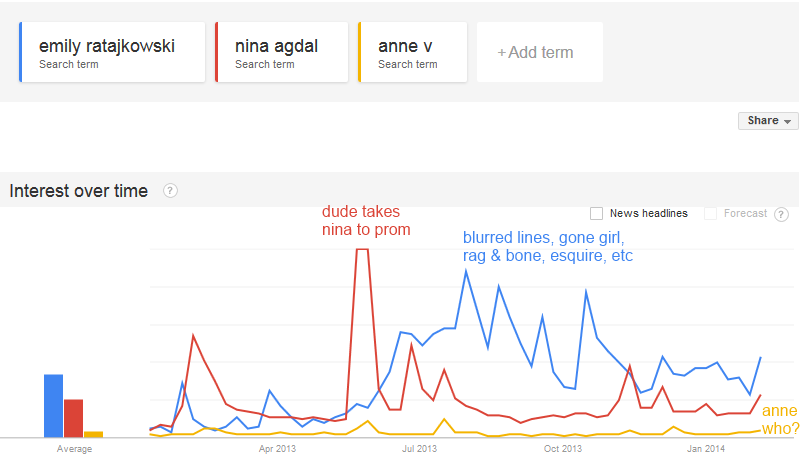Click the highest peak of the blue line
Image resolution: width=806 pixels, height=459 pixels.
tap(465, 270)
